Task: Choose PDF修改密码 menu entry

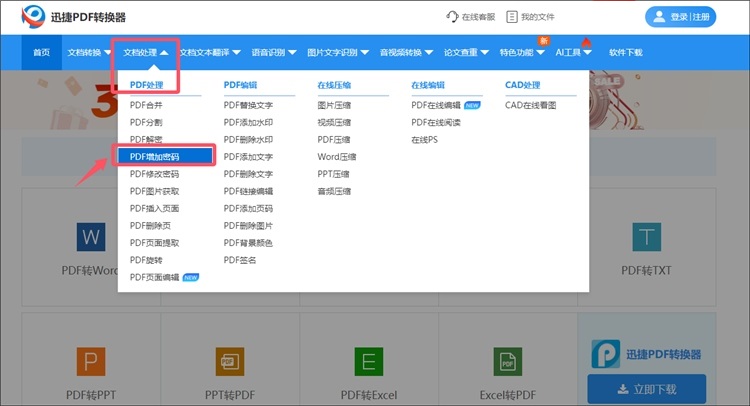Action: pos(154,174)
